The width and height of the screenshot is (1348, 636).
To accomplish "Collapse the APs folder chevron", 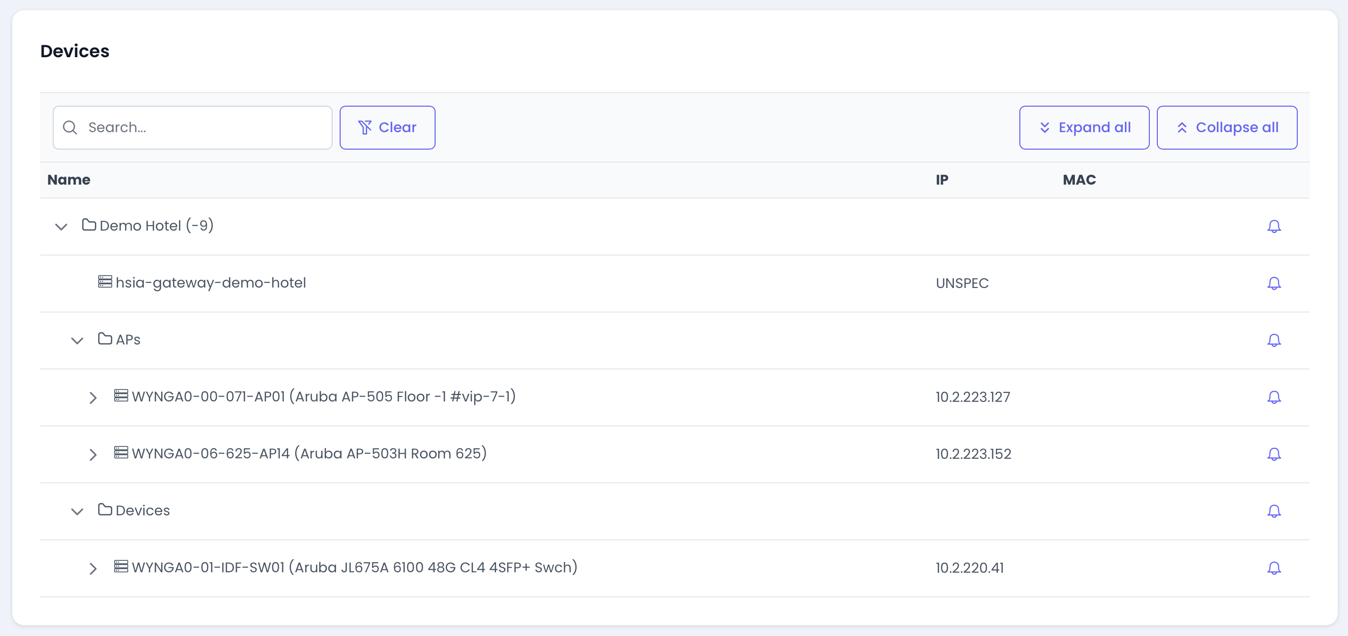I will pos(77,341).
